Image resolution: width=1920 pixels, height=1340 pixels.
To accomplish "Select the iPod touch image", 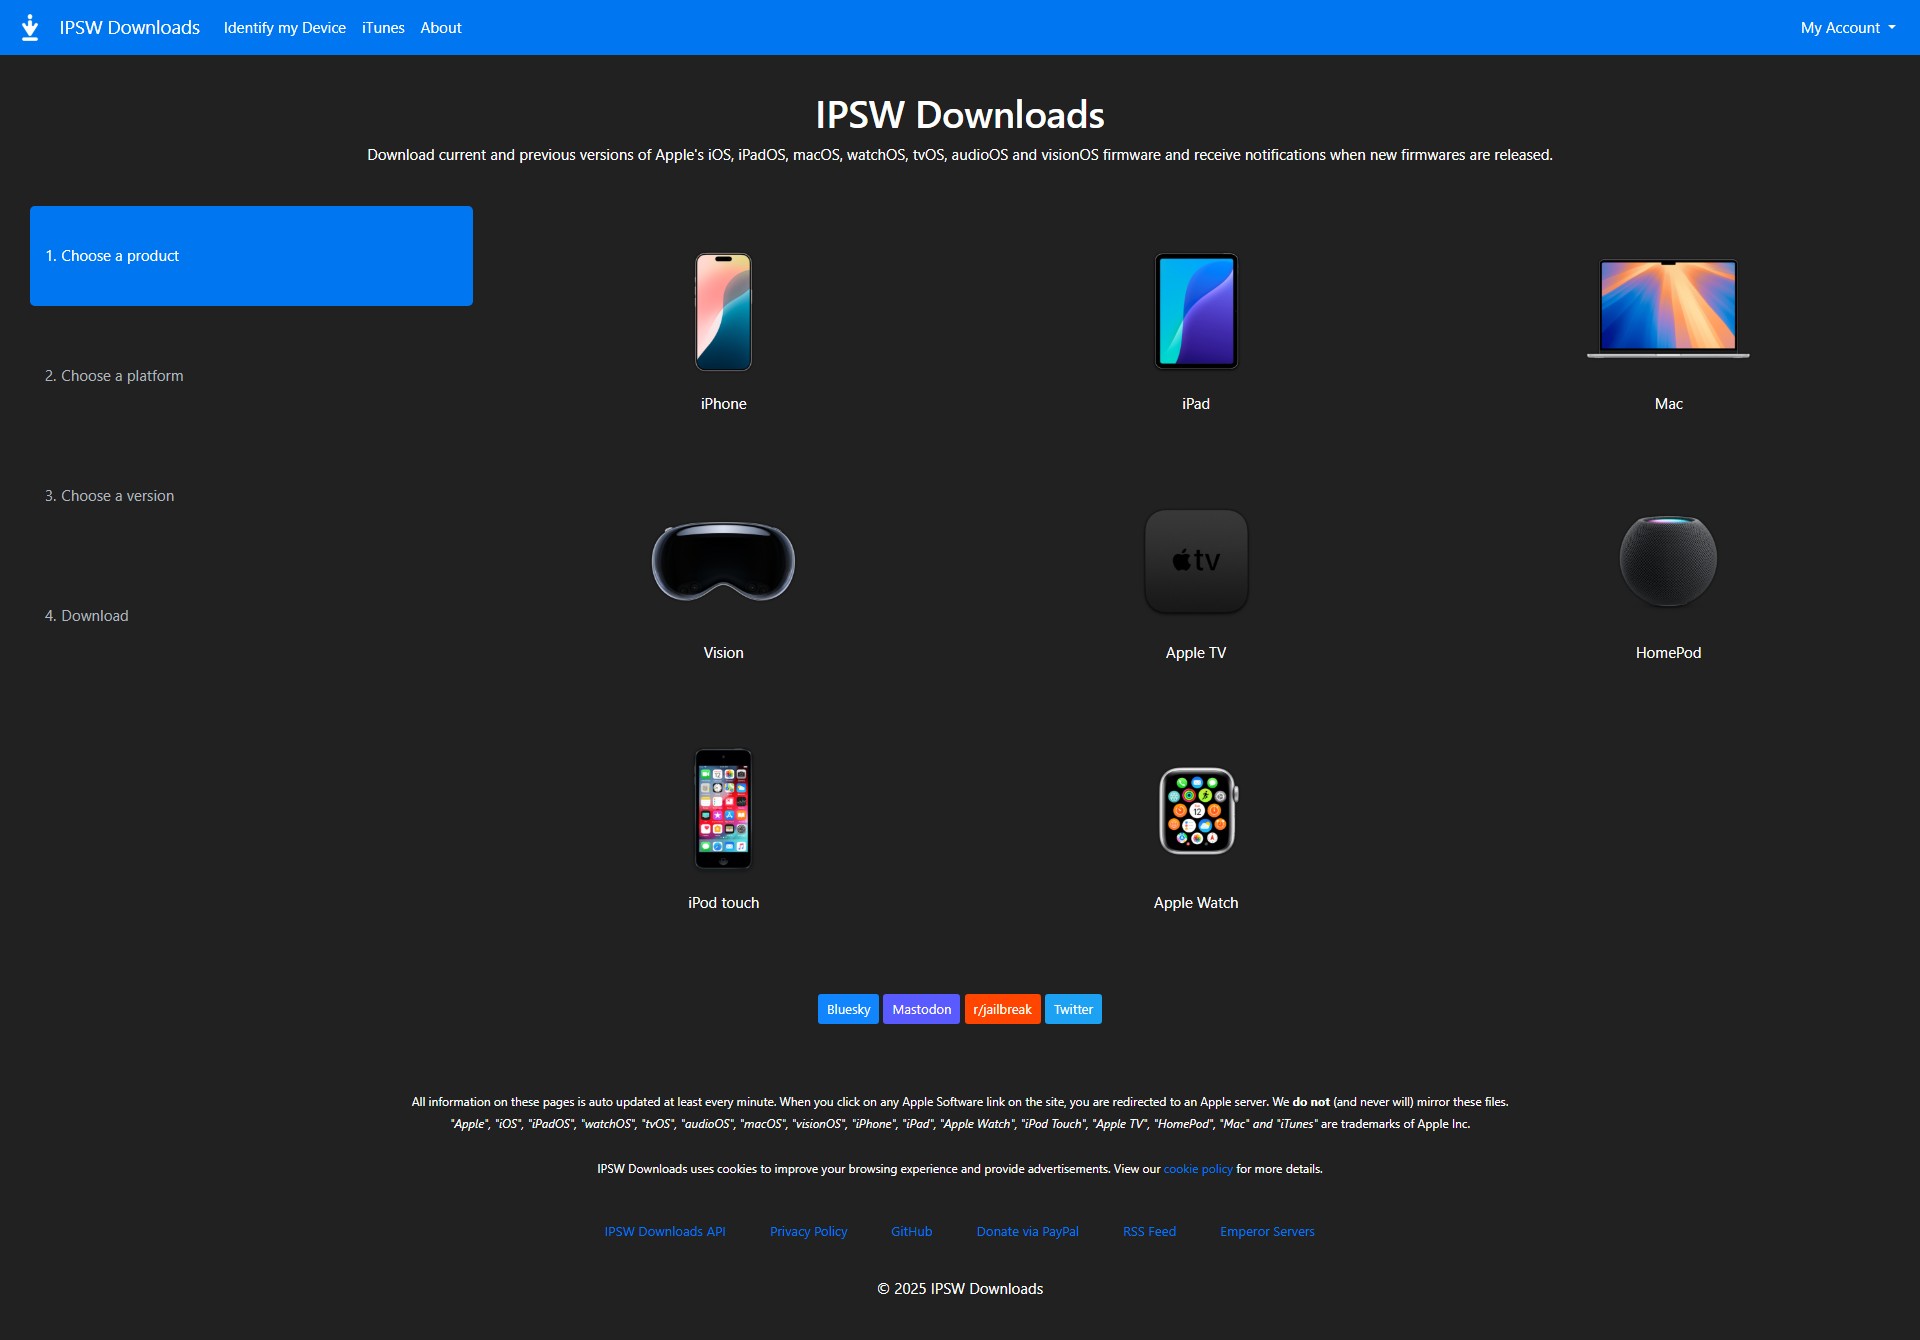I will 723,809.
